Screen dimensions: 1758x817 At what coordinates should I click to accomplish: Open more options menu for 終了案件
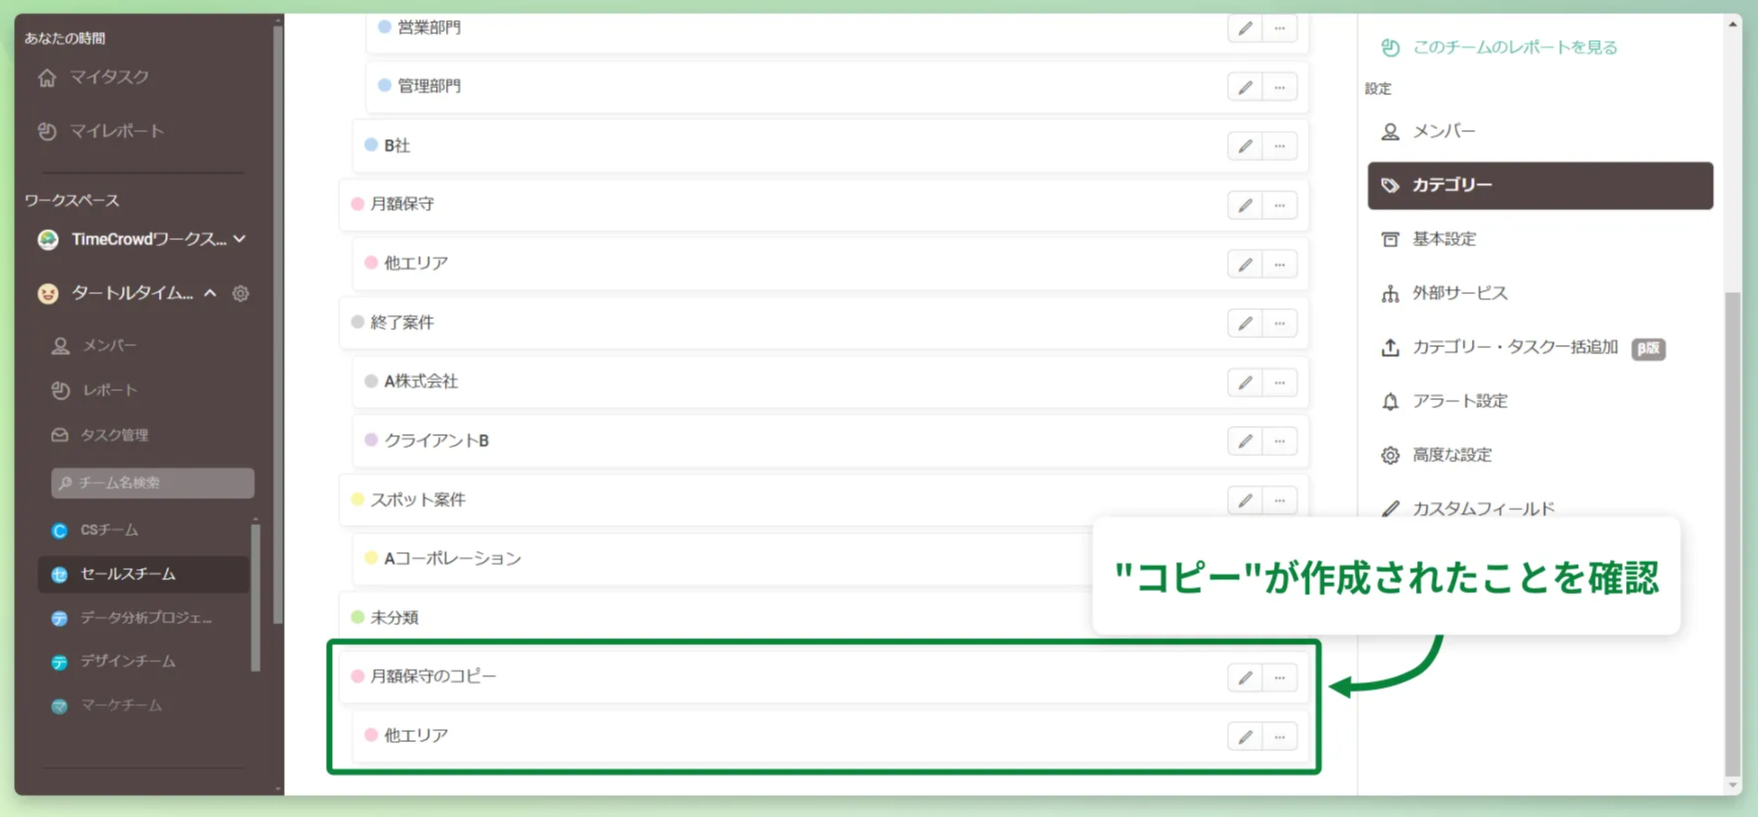coord(1280,323)
